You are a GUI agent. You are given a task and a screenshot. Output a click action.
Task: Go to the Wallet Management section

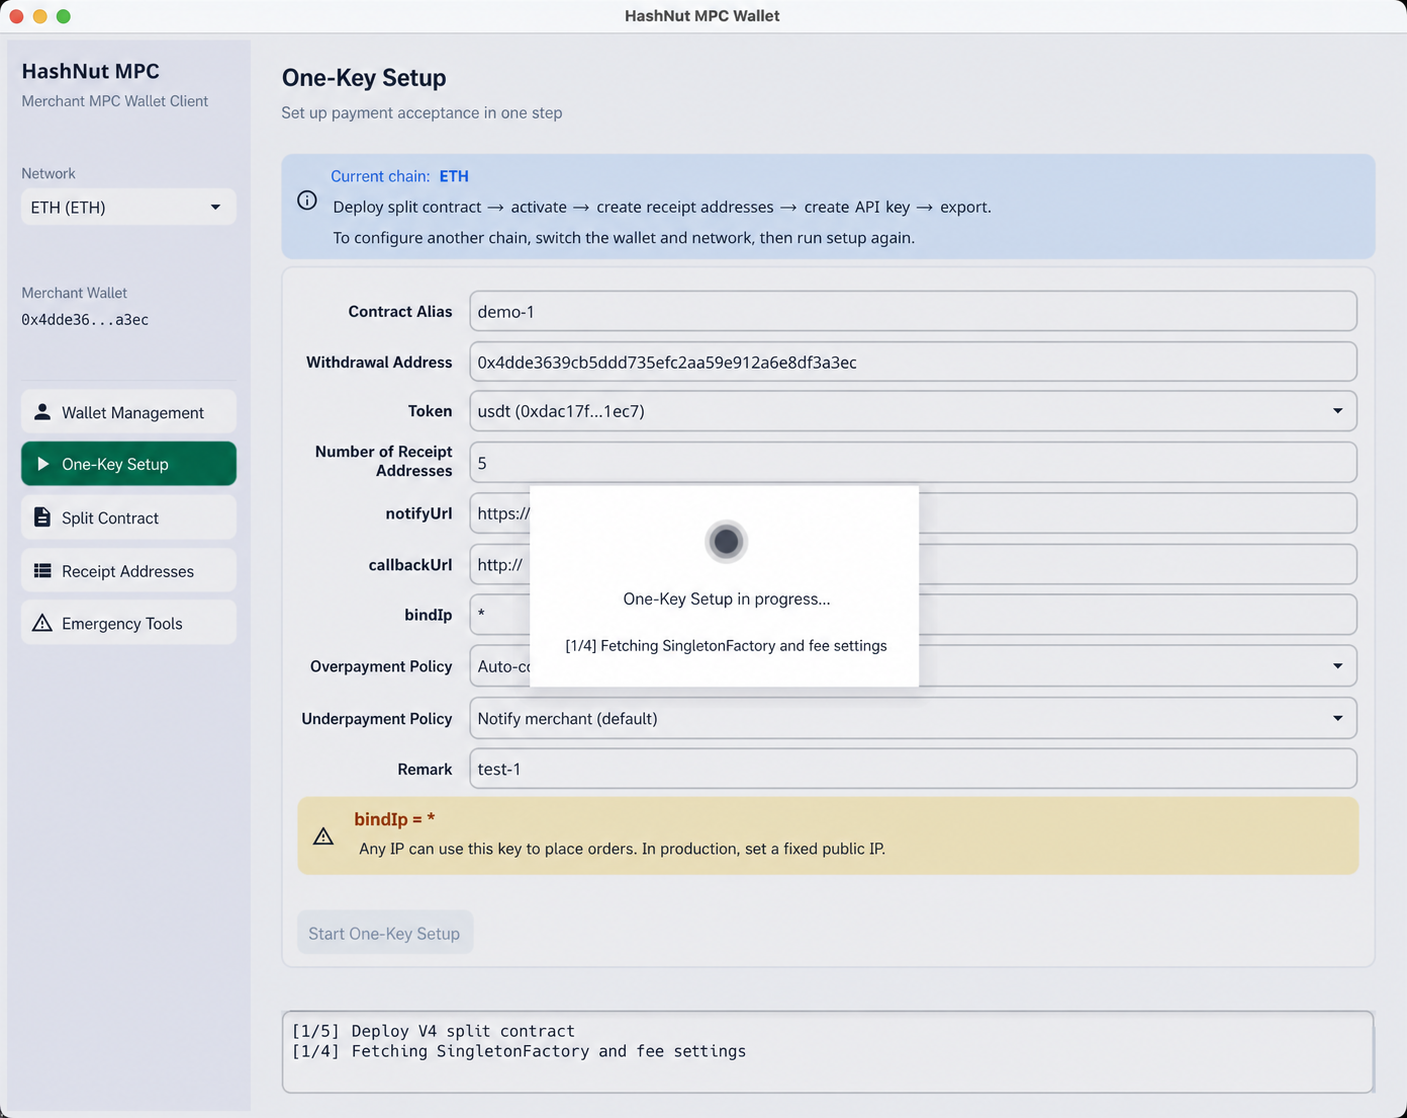(129, 412)
